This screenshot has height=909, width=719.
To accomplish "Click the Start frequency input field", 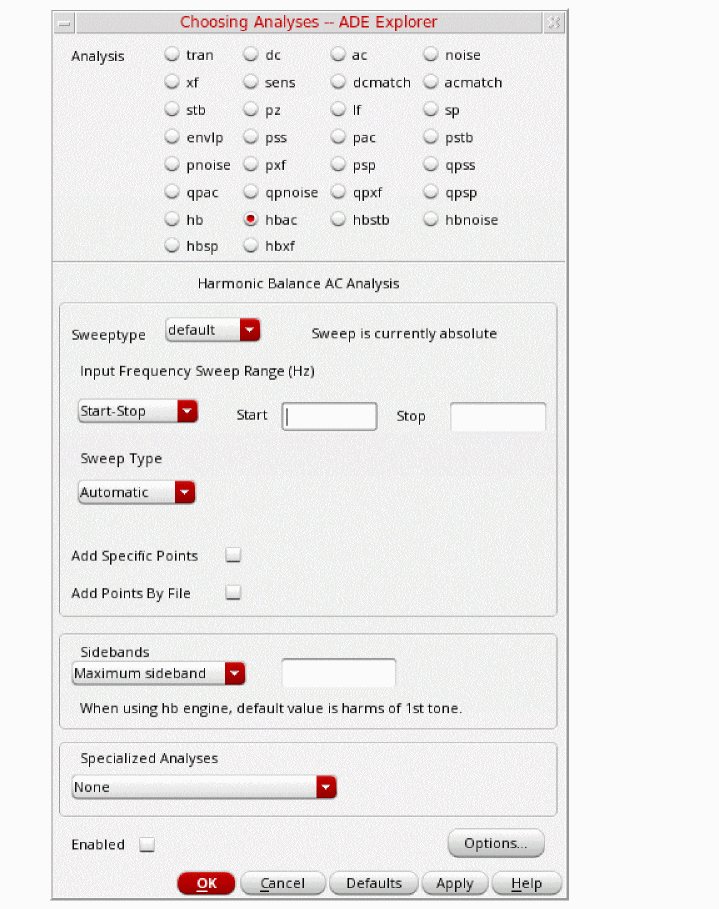I will click(329, 416).
